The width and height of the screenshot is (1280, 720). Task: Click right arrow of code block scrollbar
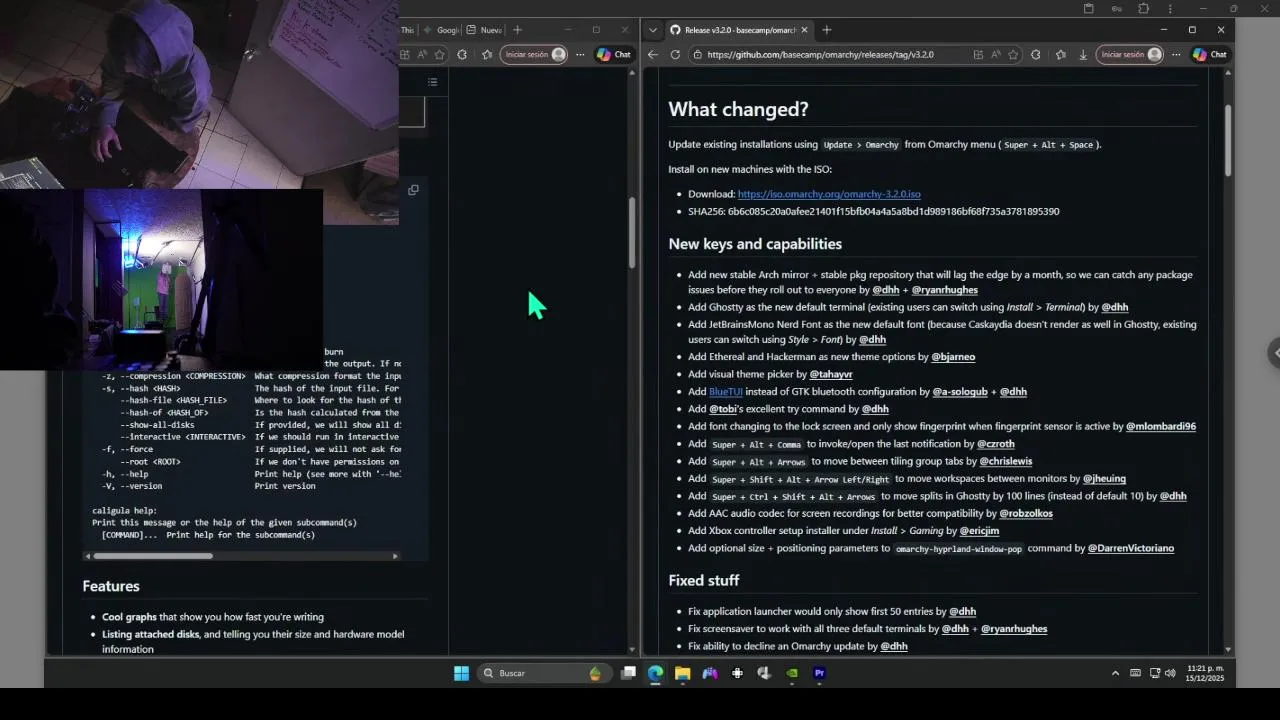pos(395,556)
